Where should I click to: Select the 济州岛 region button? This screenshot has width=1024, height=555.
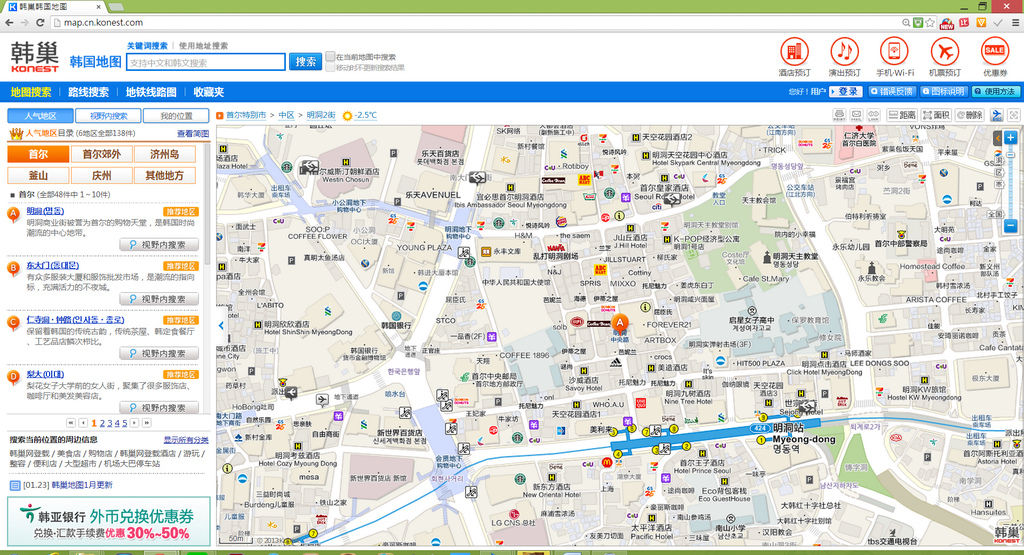pyautogui.click(x=165, y=154)
